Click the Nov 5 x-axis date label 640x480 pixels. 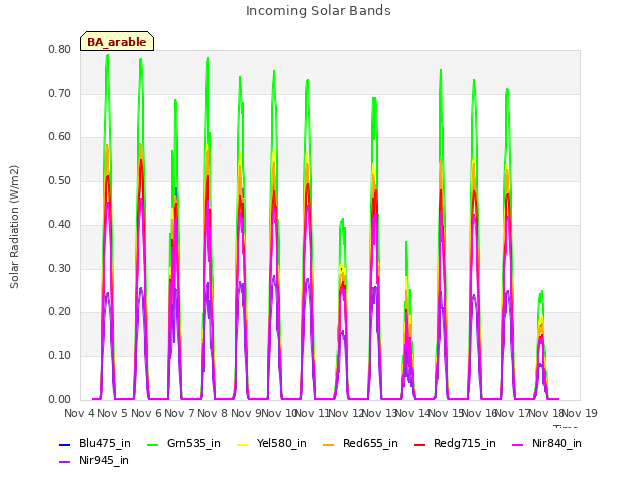click(x=113, y=413)
